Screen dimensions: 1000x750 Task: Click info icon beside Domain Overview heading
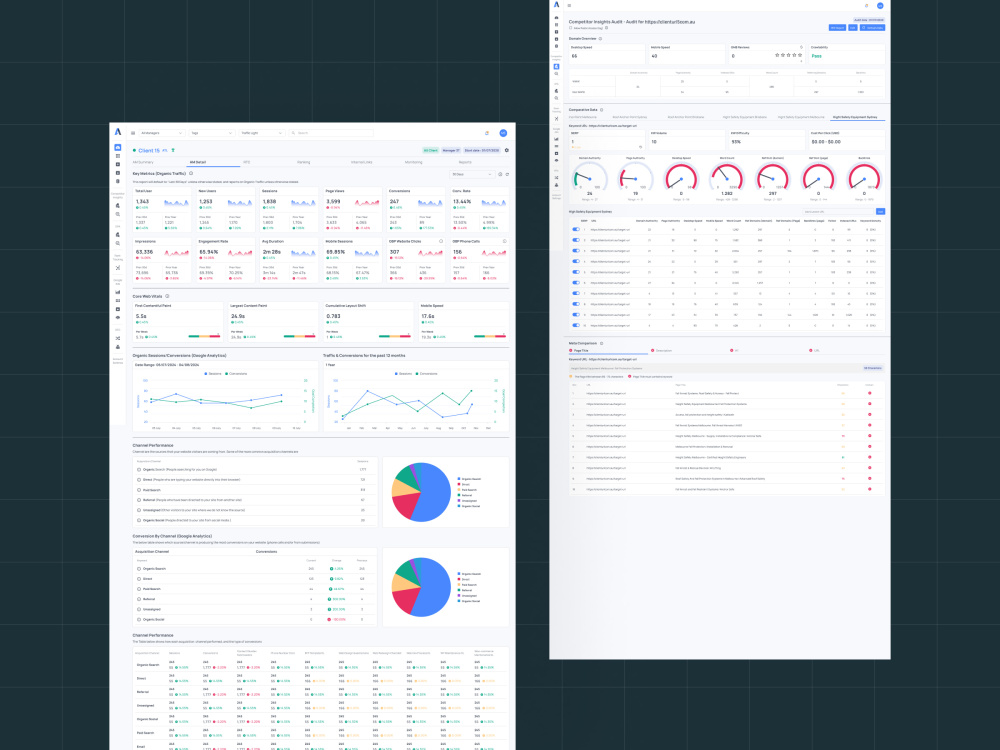tap(600, 39)
